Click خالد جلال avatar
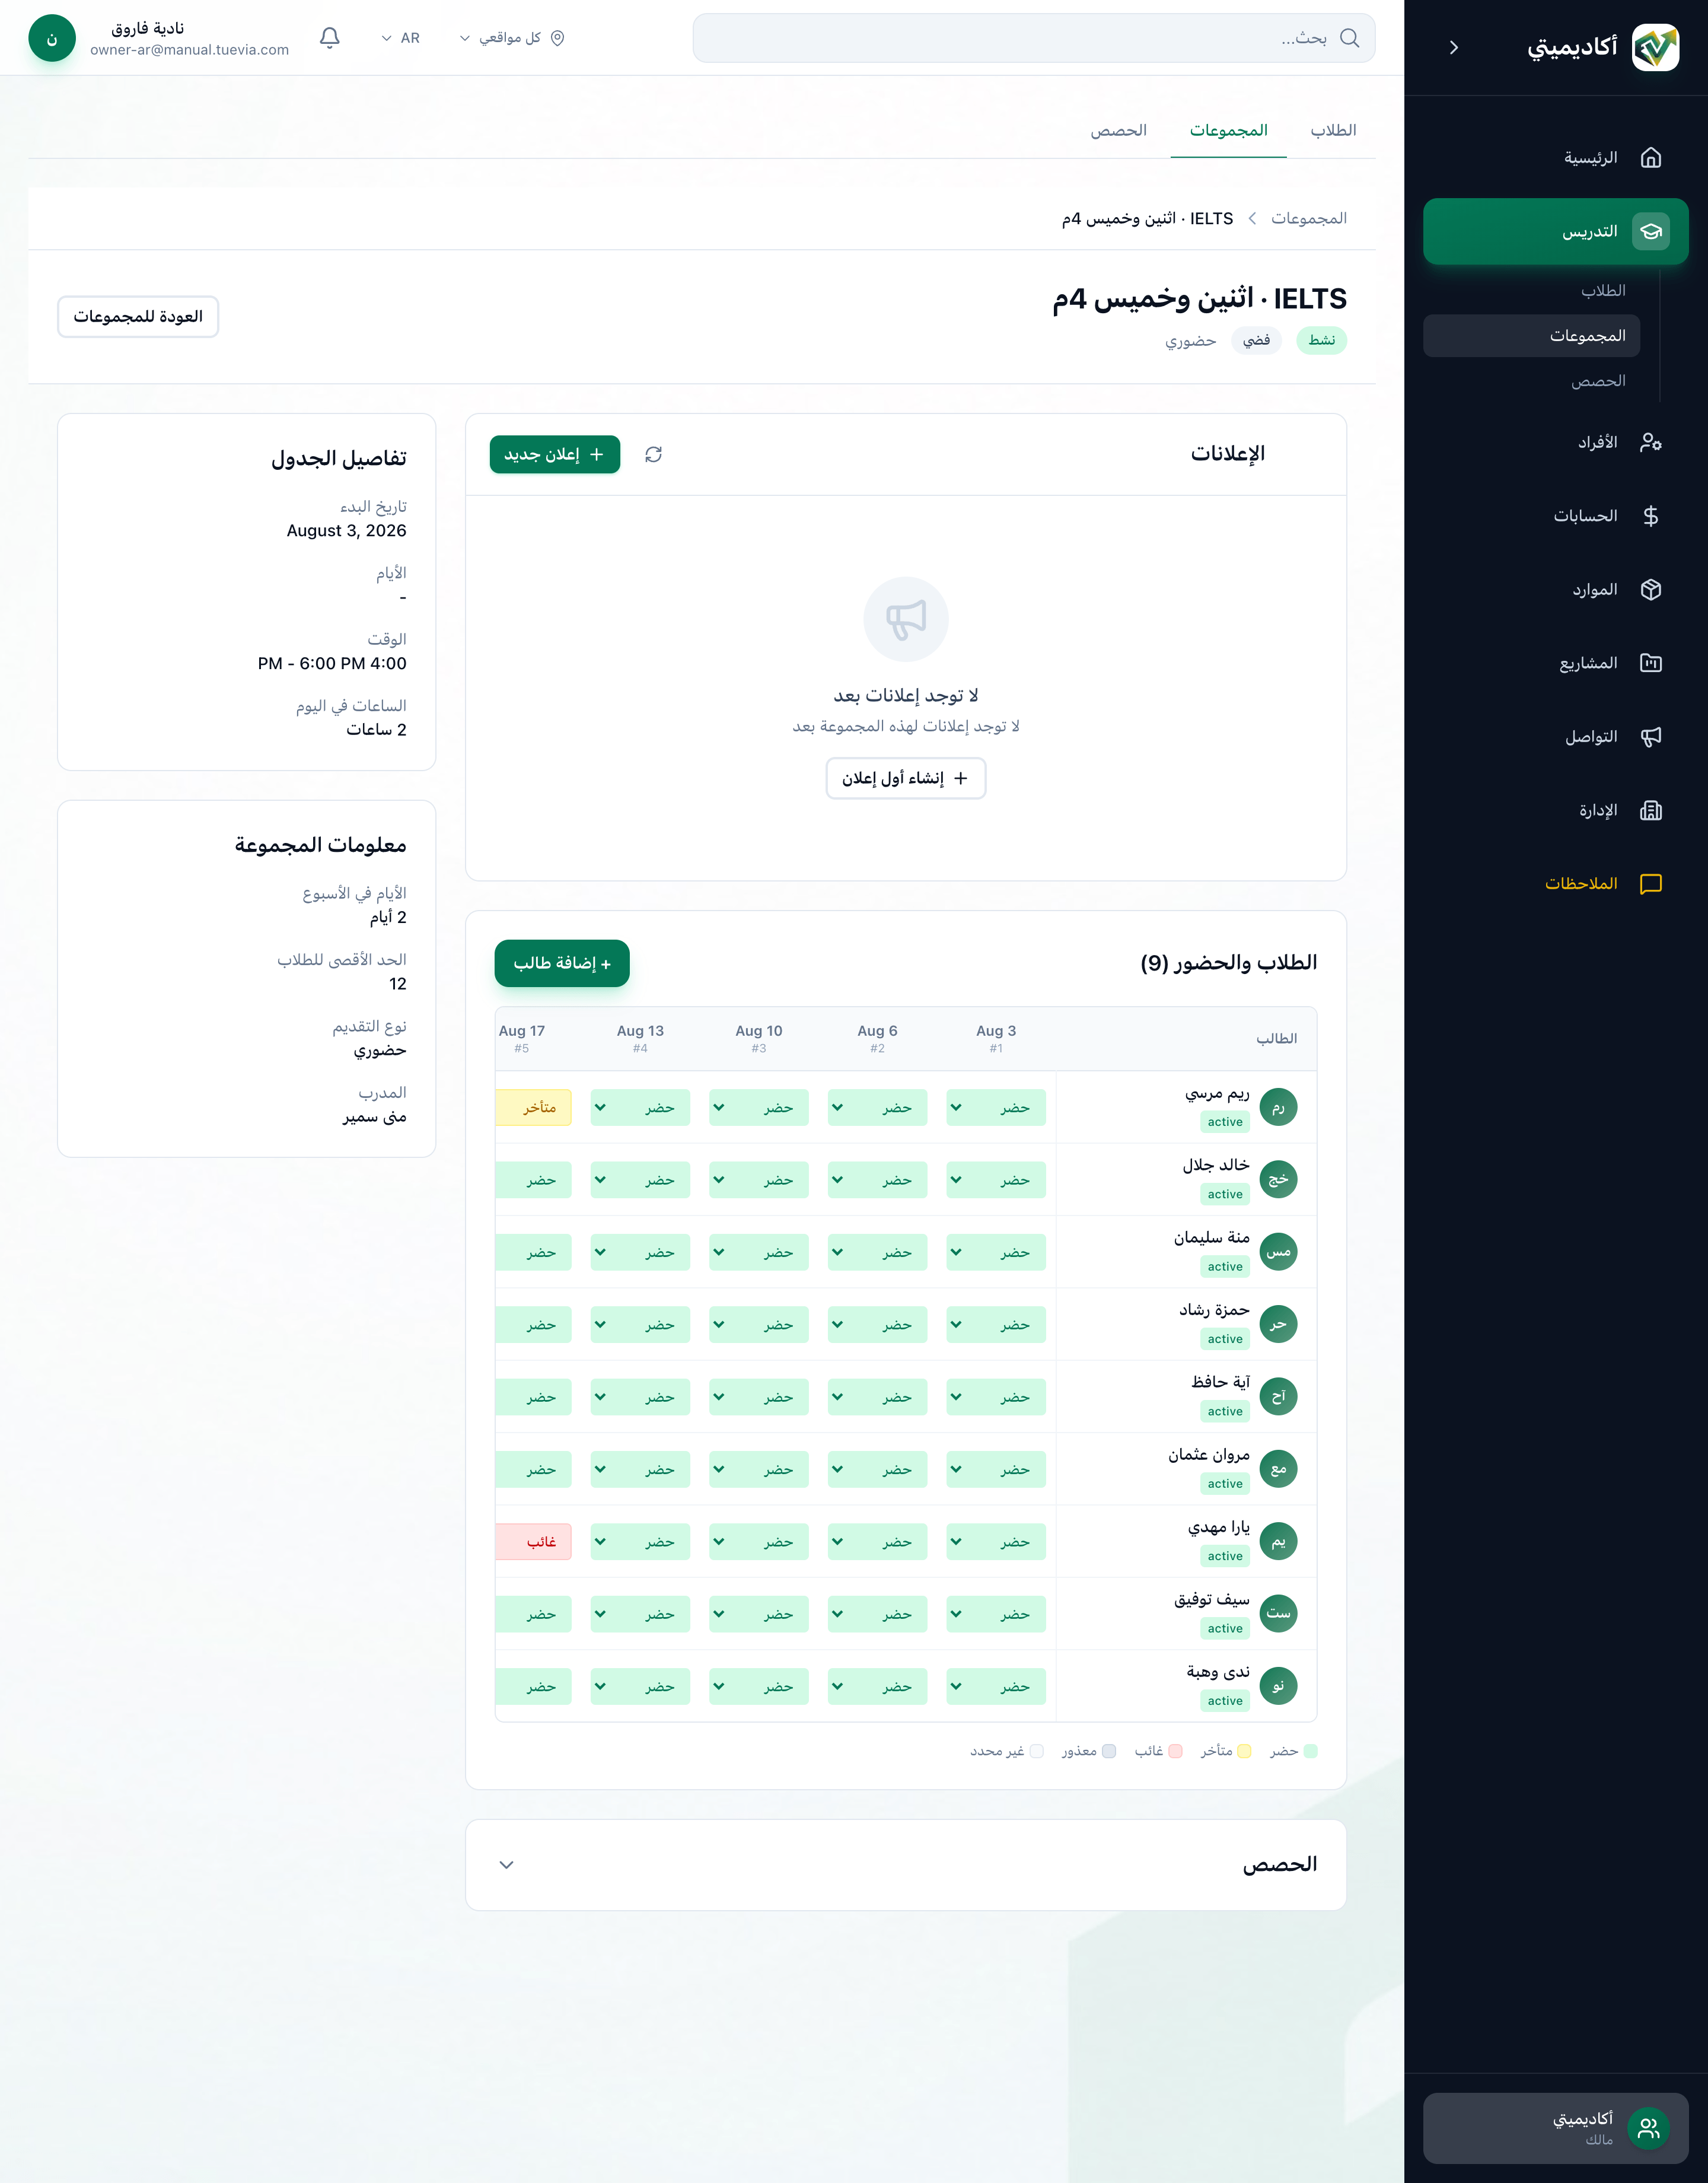The height and width of the screenshot is (2183, 1708). point(1278,1180)
